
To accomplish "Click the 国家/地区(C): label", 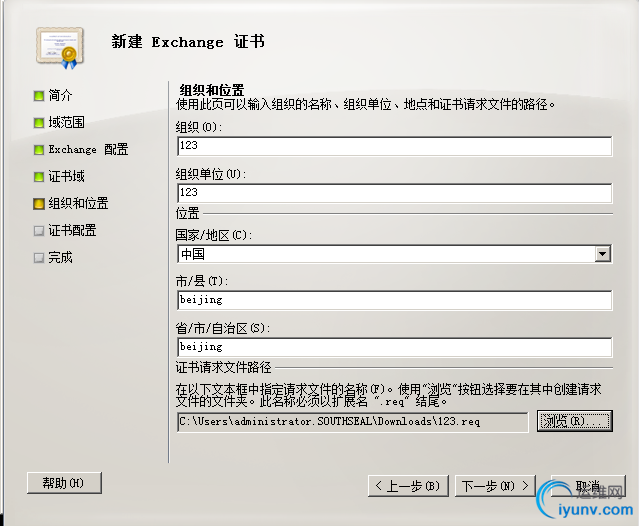I will tap(214, 235).
